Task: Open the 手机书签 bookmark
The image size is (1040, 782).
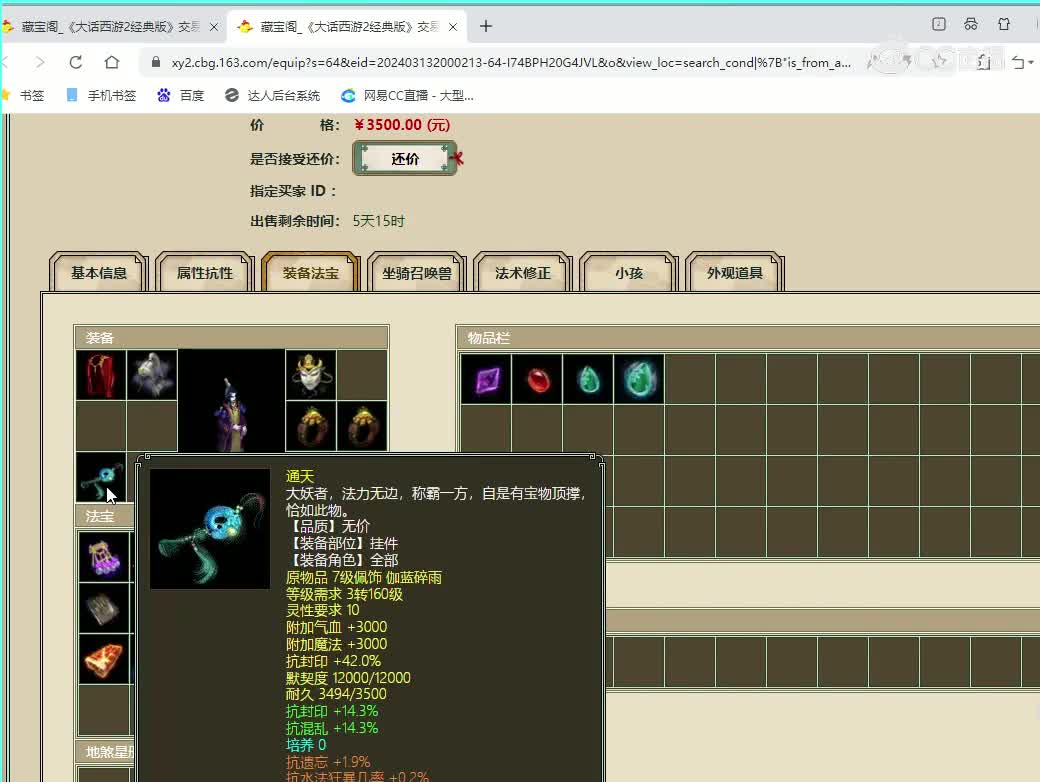Action: [x=101, y=96]
